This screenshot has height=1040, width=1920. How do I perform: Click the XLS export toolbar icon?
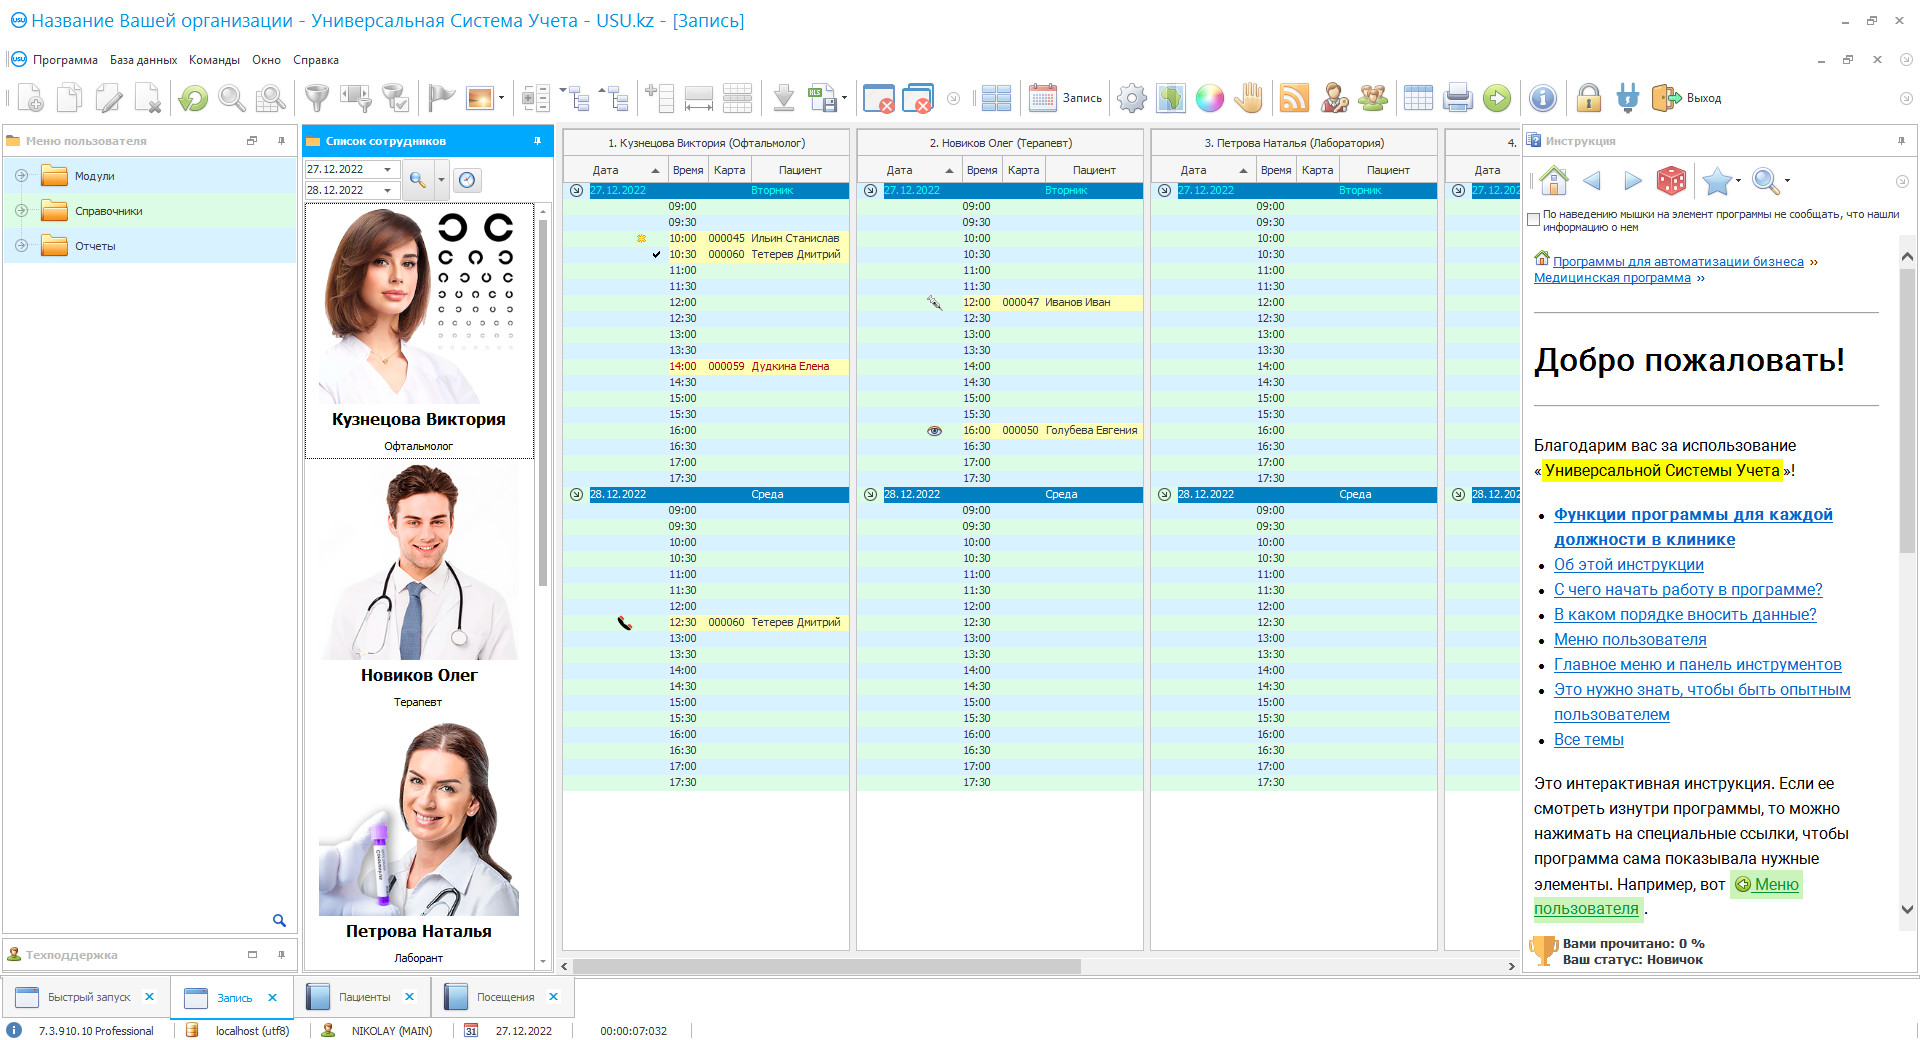pyautogui.click(x=822, y=98)
